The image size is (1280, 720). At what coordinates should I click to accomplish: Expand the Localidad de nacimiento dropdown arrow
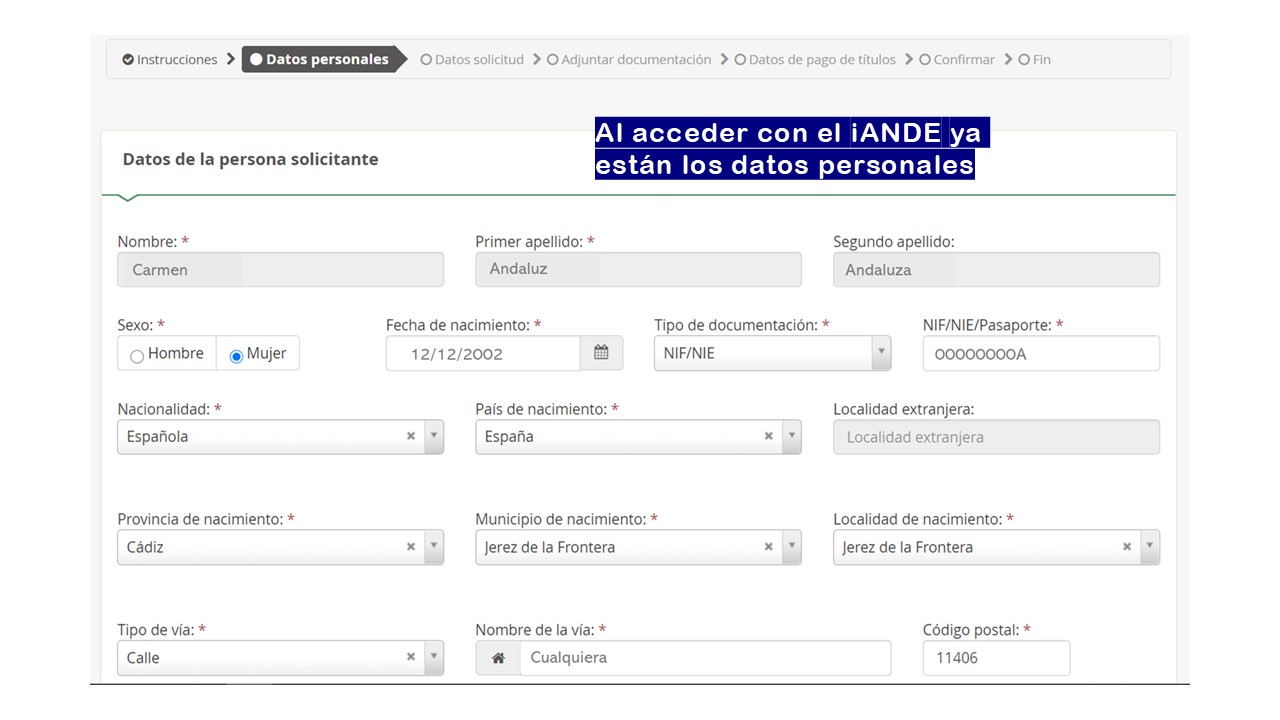[1150, 547]
